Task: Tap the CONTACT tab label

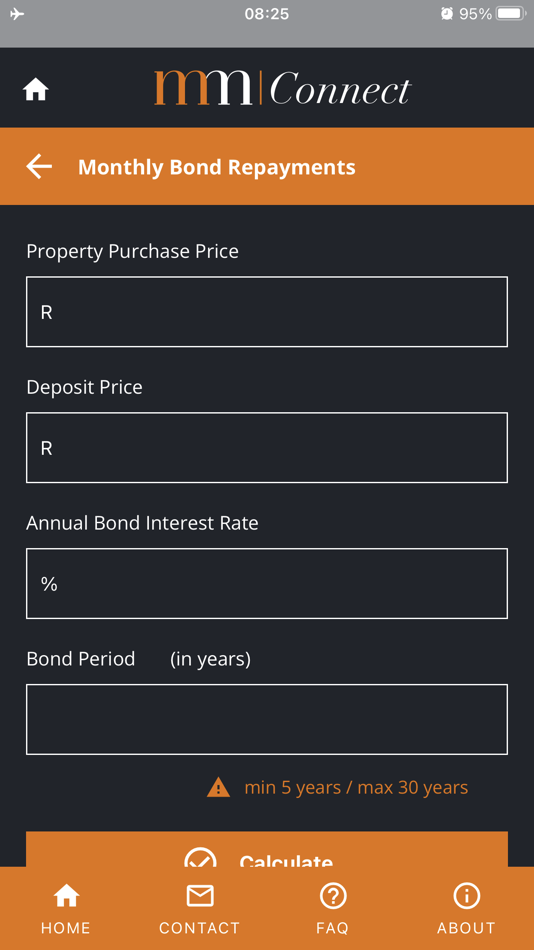Action: (x=199, y=928)
